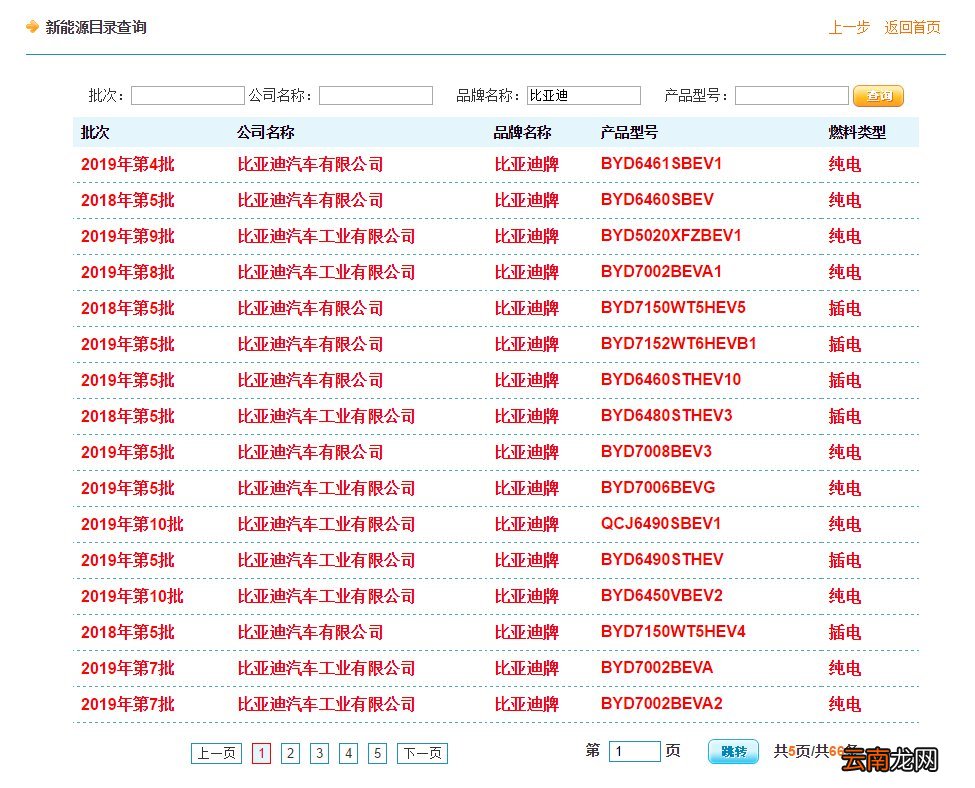Focus the 批次 batch input field
The image size is (975, 788).
coord(188,95)
